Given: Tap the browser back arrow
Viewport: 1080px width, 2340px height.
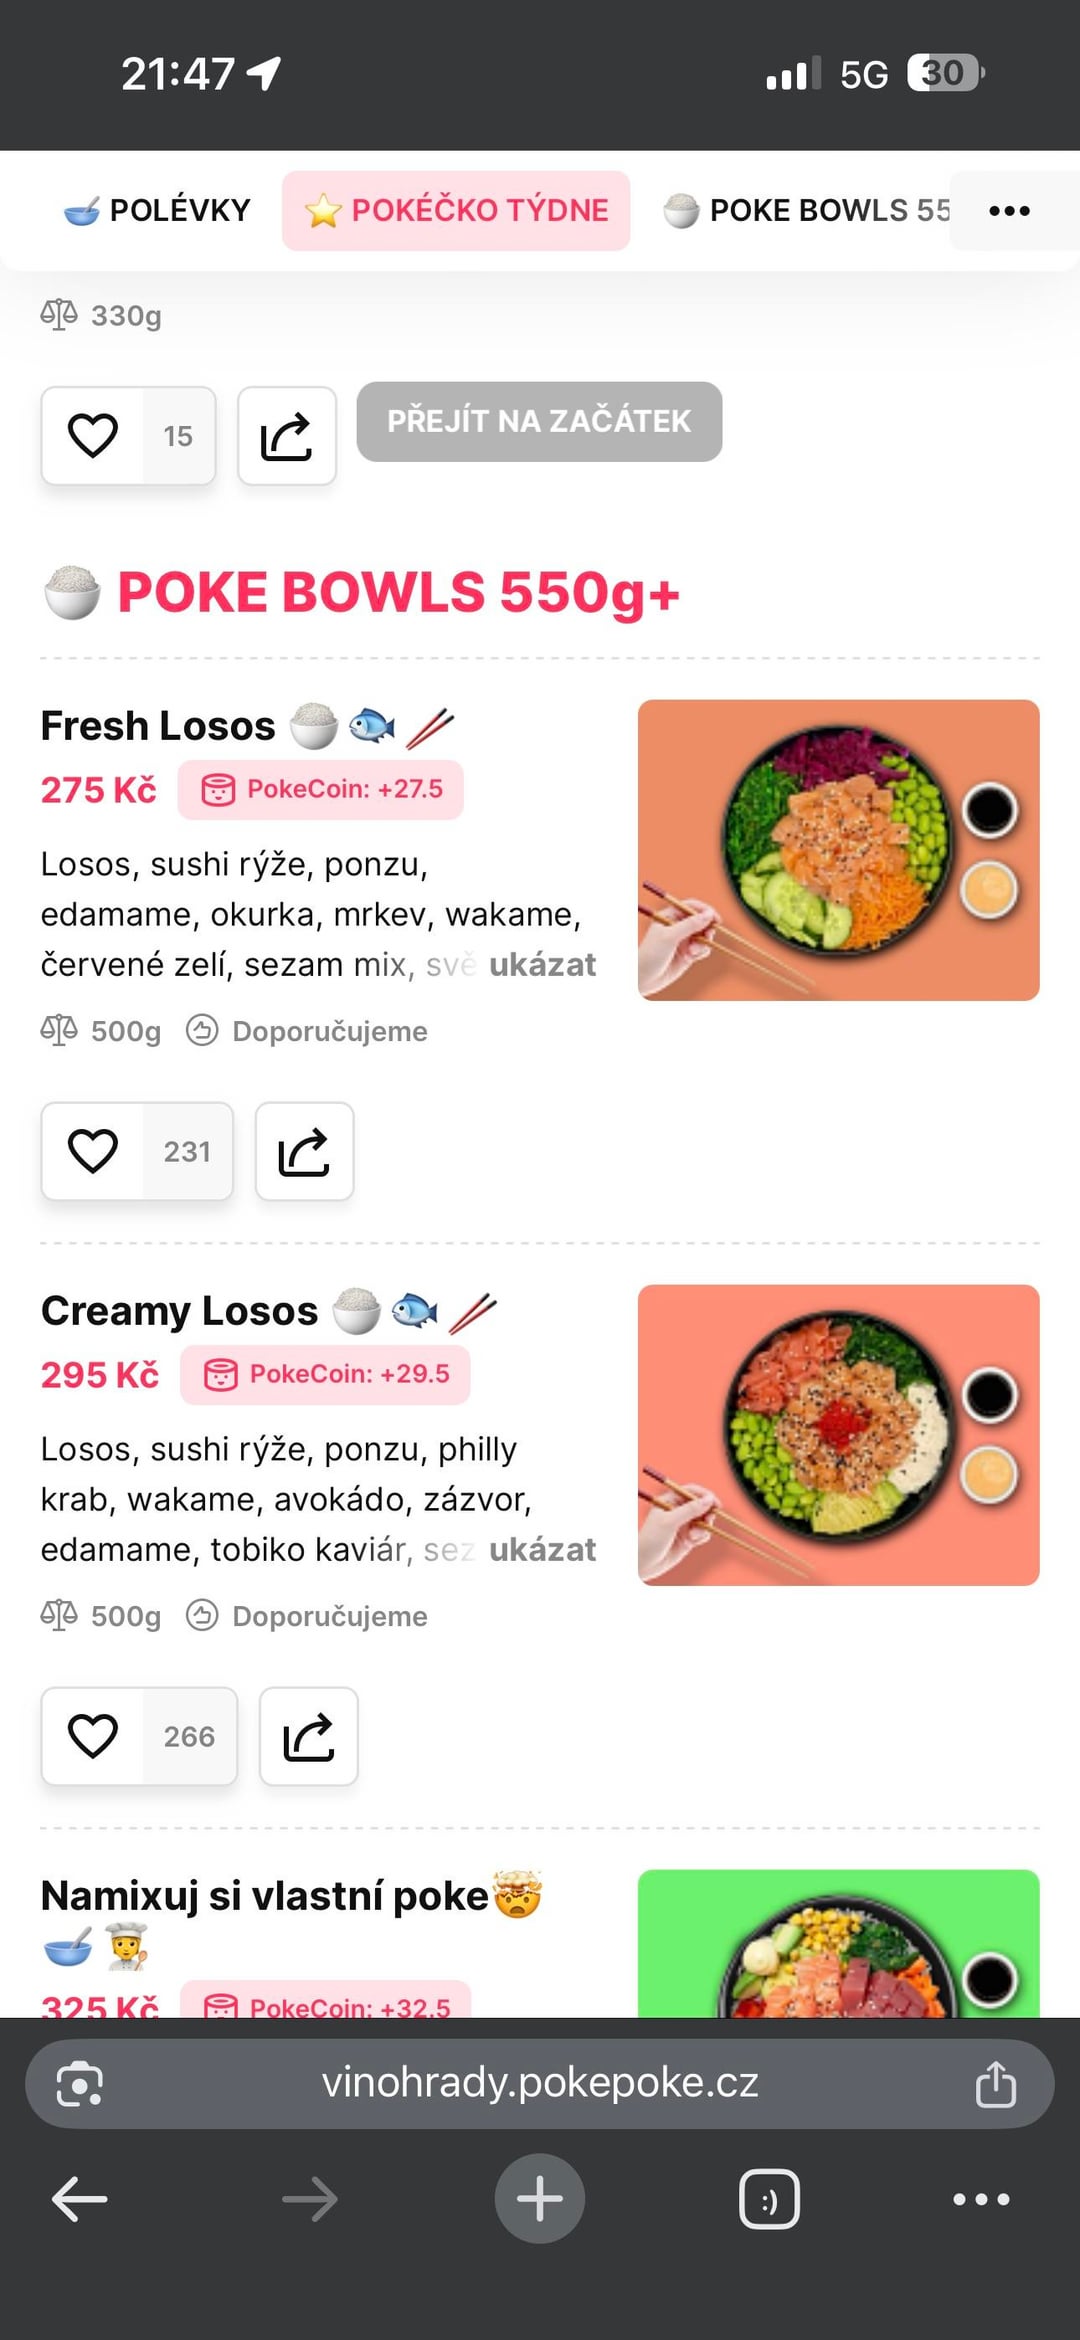Looking at the screenshot, I should (x=80, y=2199).
